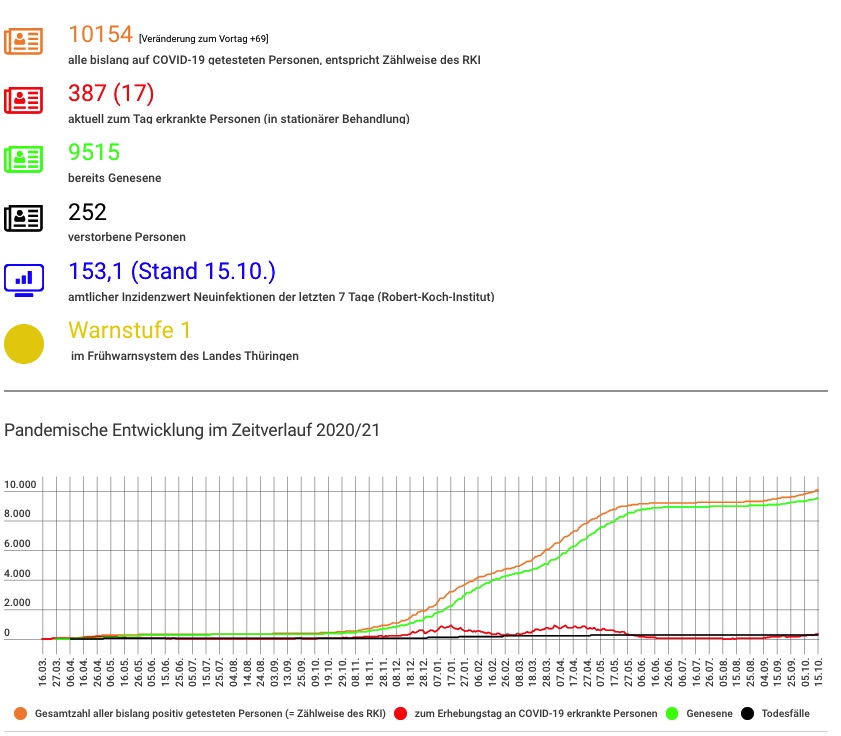The width and height of the screenshot is (841, 736).
Task: Click the red value 387 (17)
Action: coord(111,93)
